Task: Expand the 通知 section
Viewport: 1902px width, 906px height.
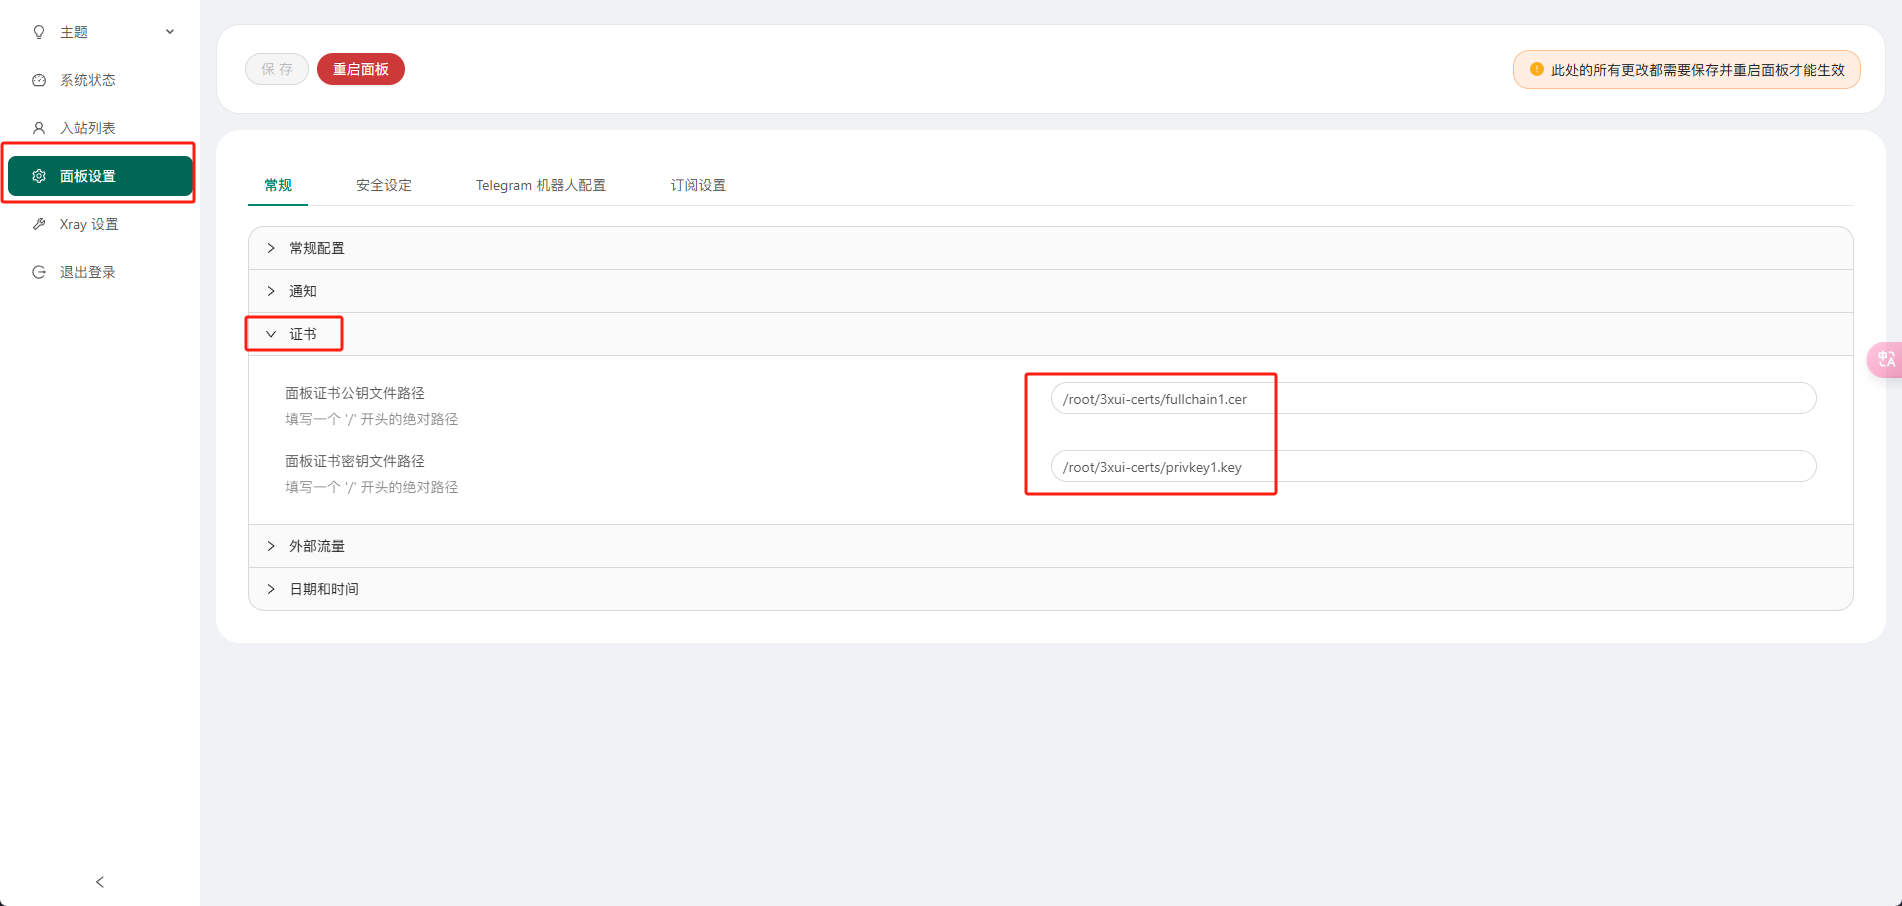Action: click(302, 291)
